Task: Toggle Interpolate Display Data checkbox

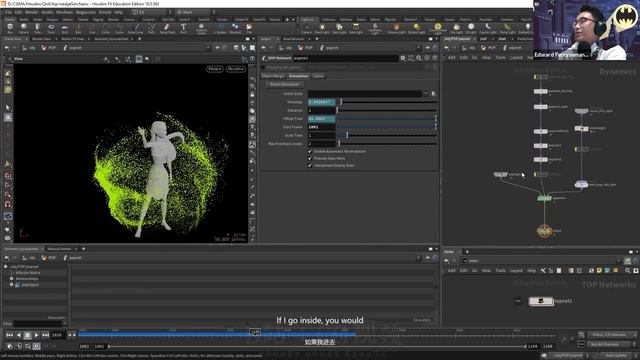Action: (x=310, y=165)
